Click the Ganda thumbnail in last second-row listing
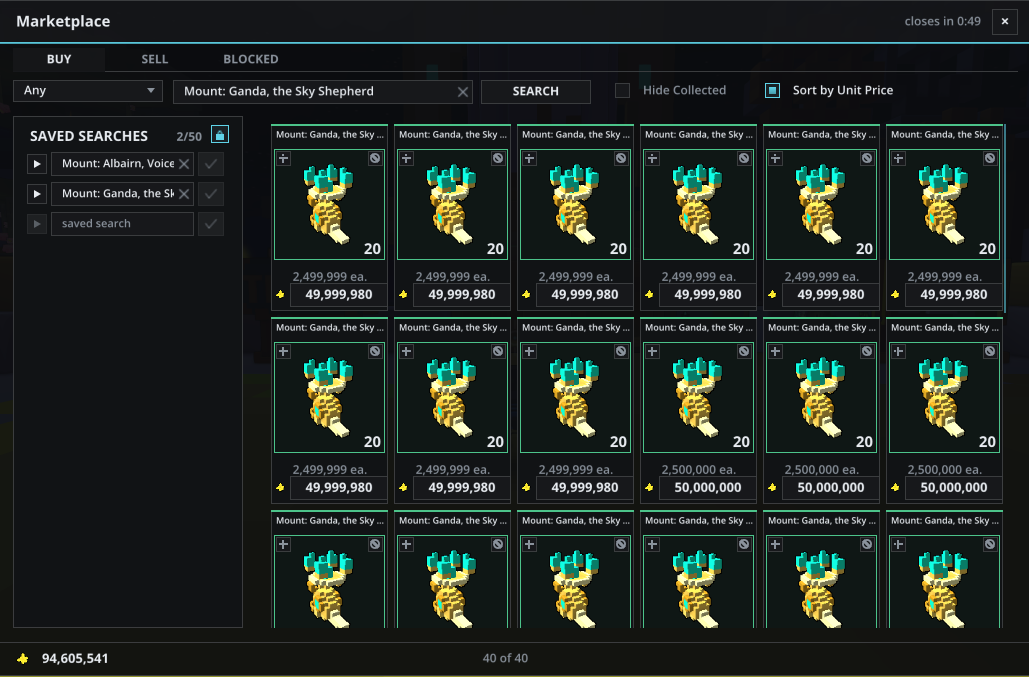 [x=944, y=397]
